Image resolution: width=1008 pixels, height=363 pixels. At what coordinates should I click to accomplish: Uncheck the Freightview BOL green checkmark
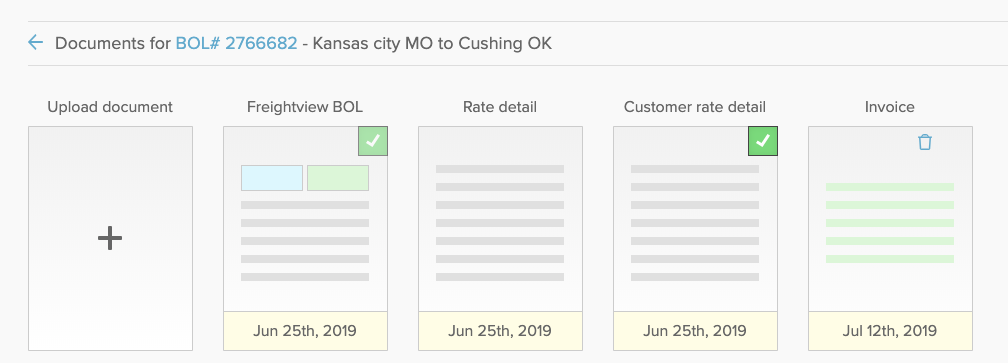coord(373,141)
